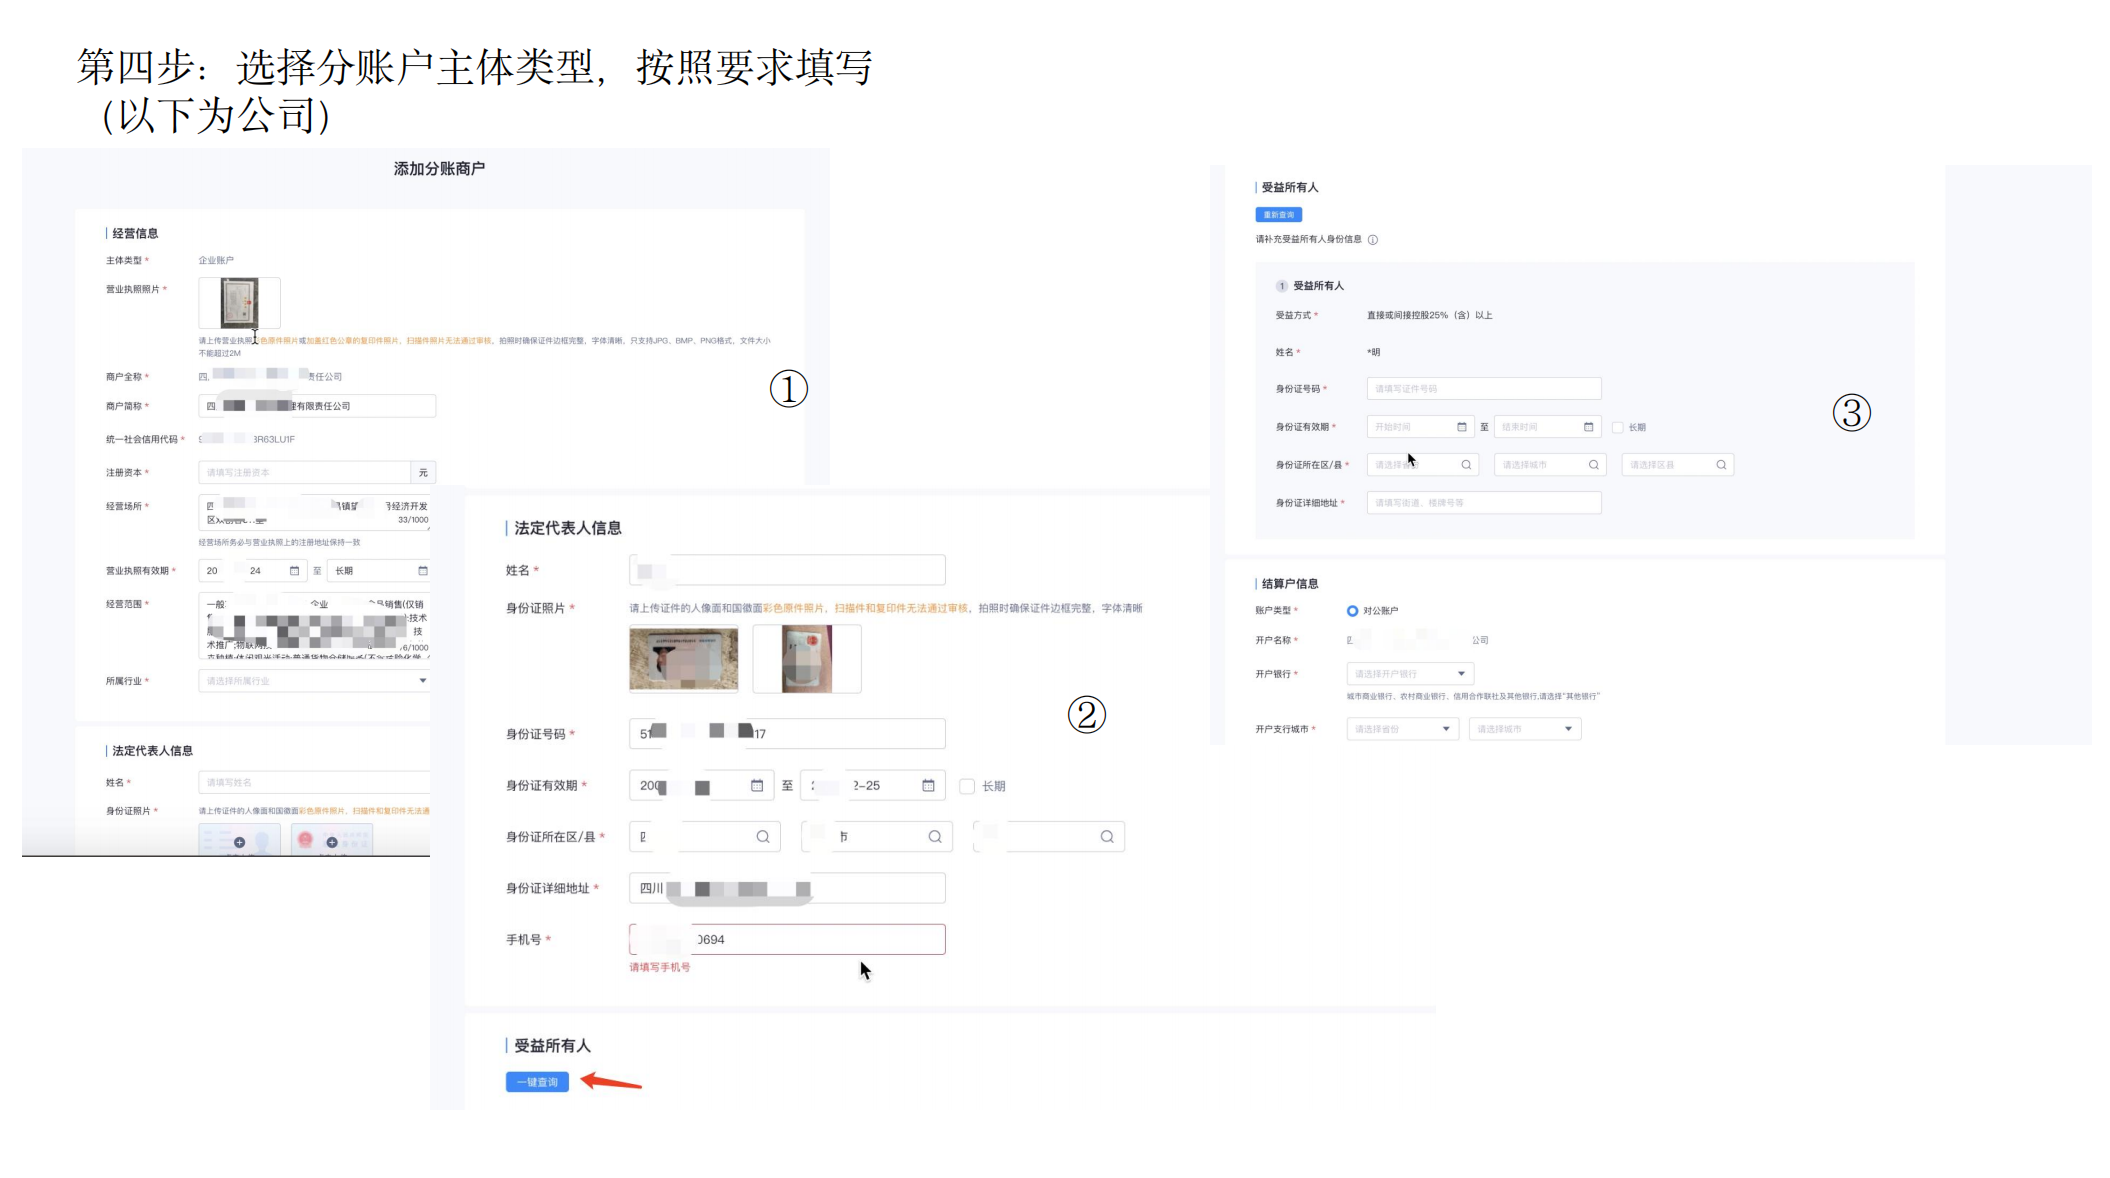The image size is (2110, 1178).
Task: Click search icon in third 身份证所在区/县 field of legal representative
Action: 1107,837
